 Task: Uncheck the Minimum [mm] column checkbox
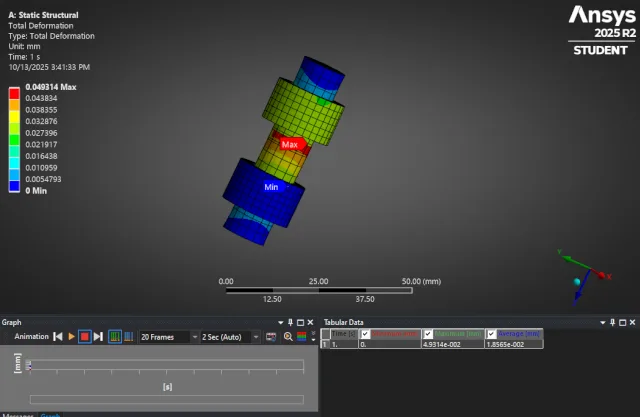pos(365,334)
